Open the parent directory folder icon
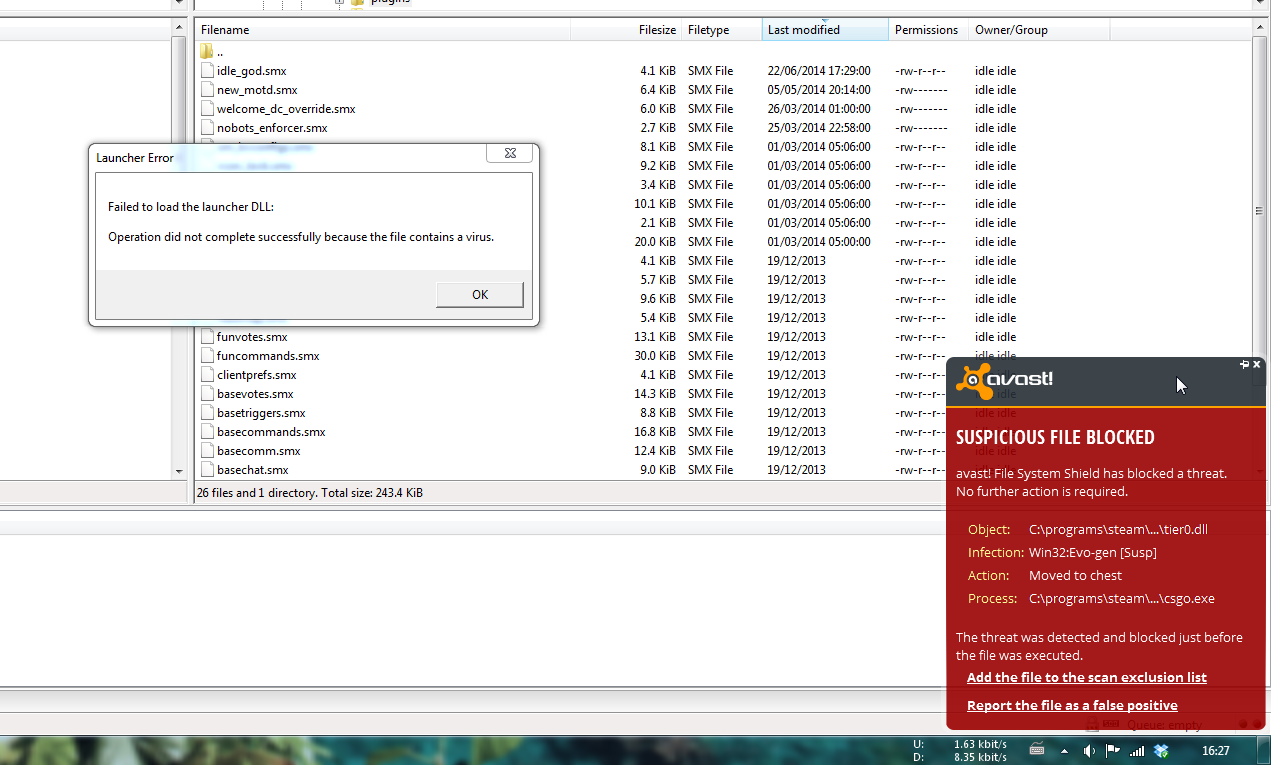Screen dimensions: 1271x765 coord(207,51)
